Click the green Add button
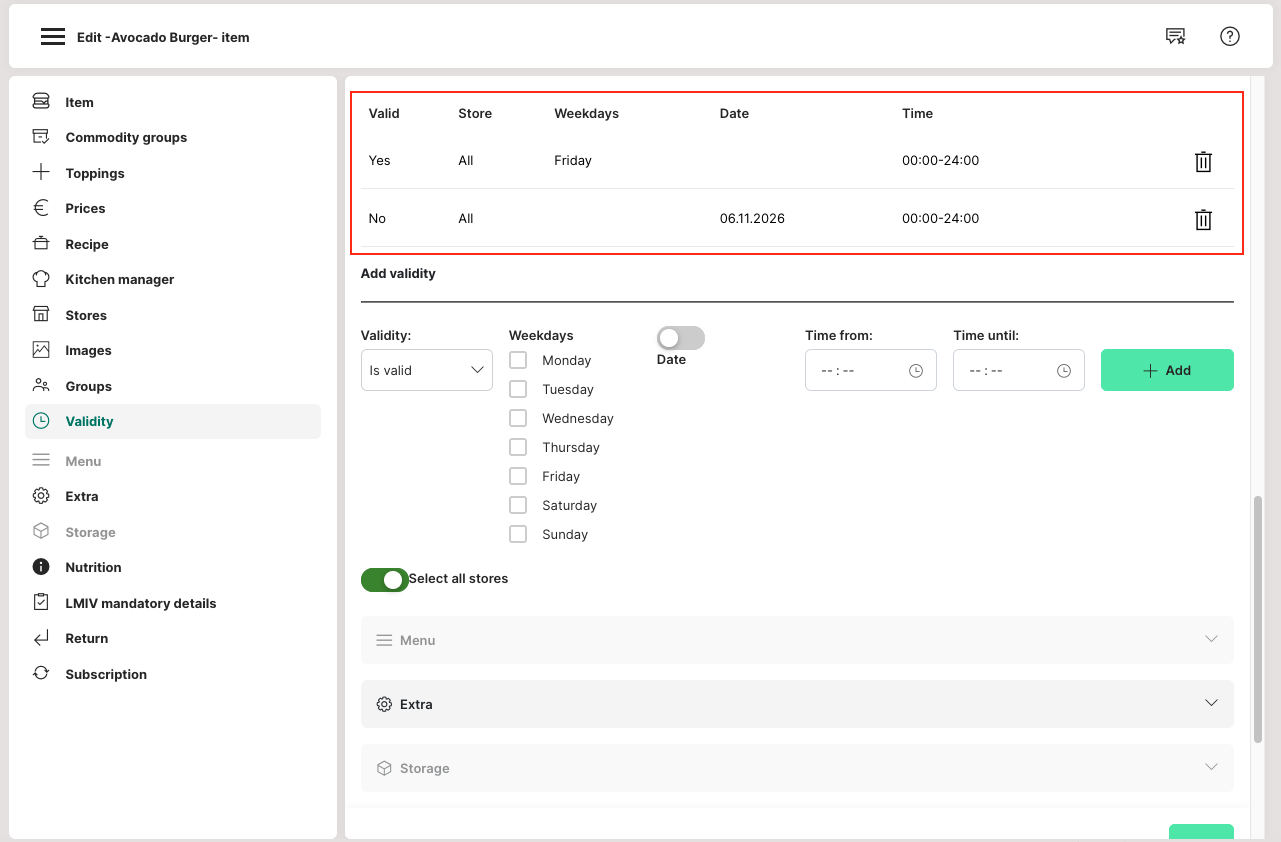The height and width of the screenshot is (842, 1281). click(1166, 370)
